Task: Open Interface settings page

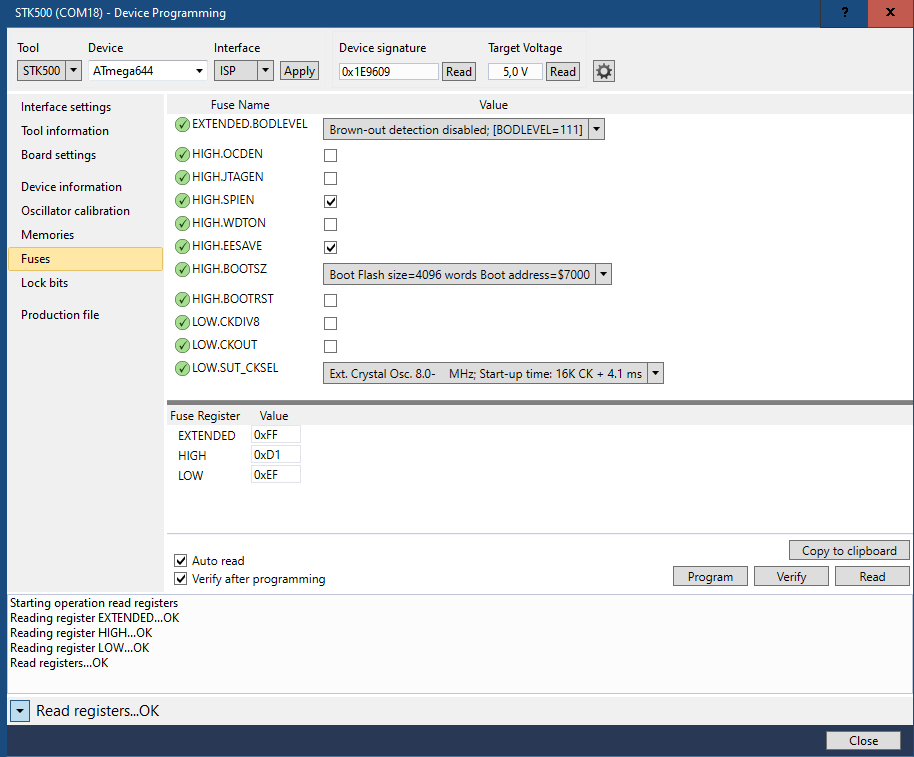Action: pyautogui.click(x=66, y=107)
